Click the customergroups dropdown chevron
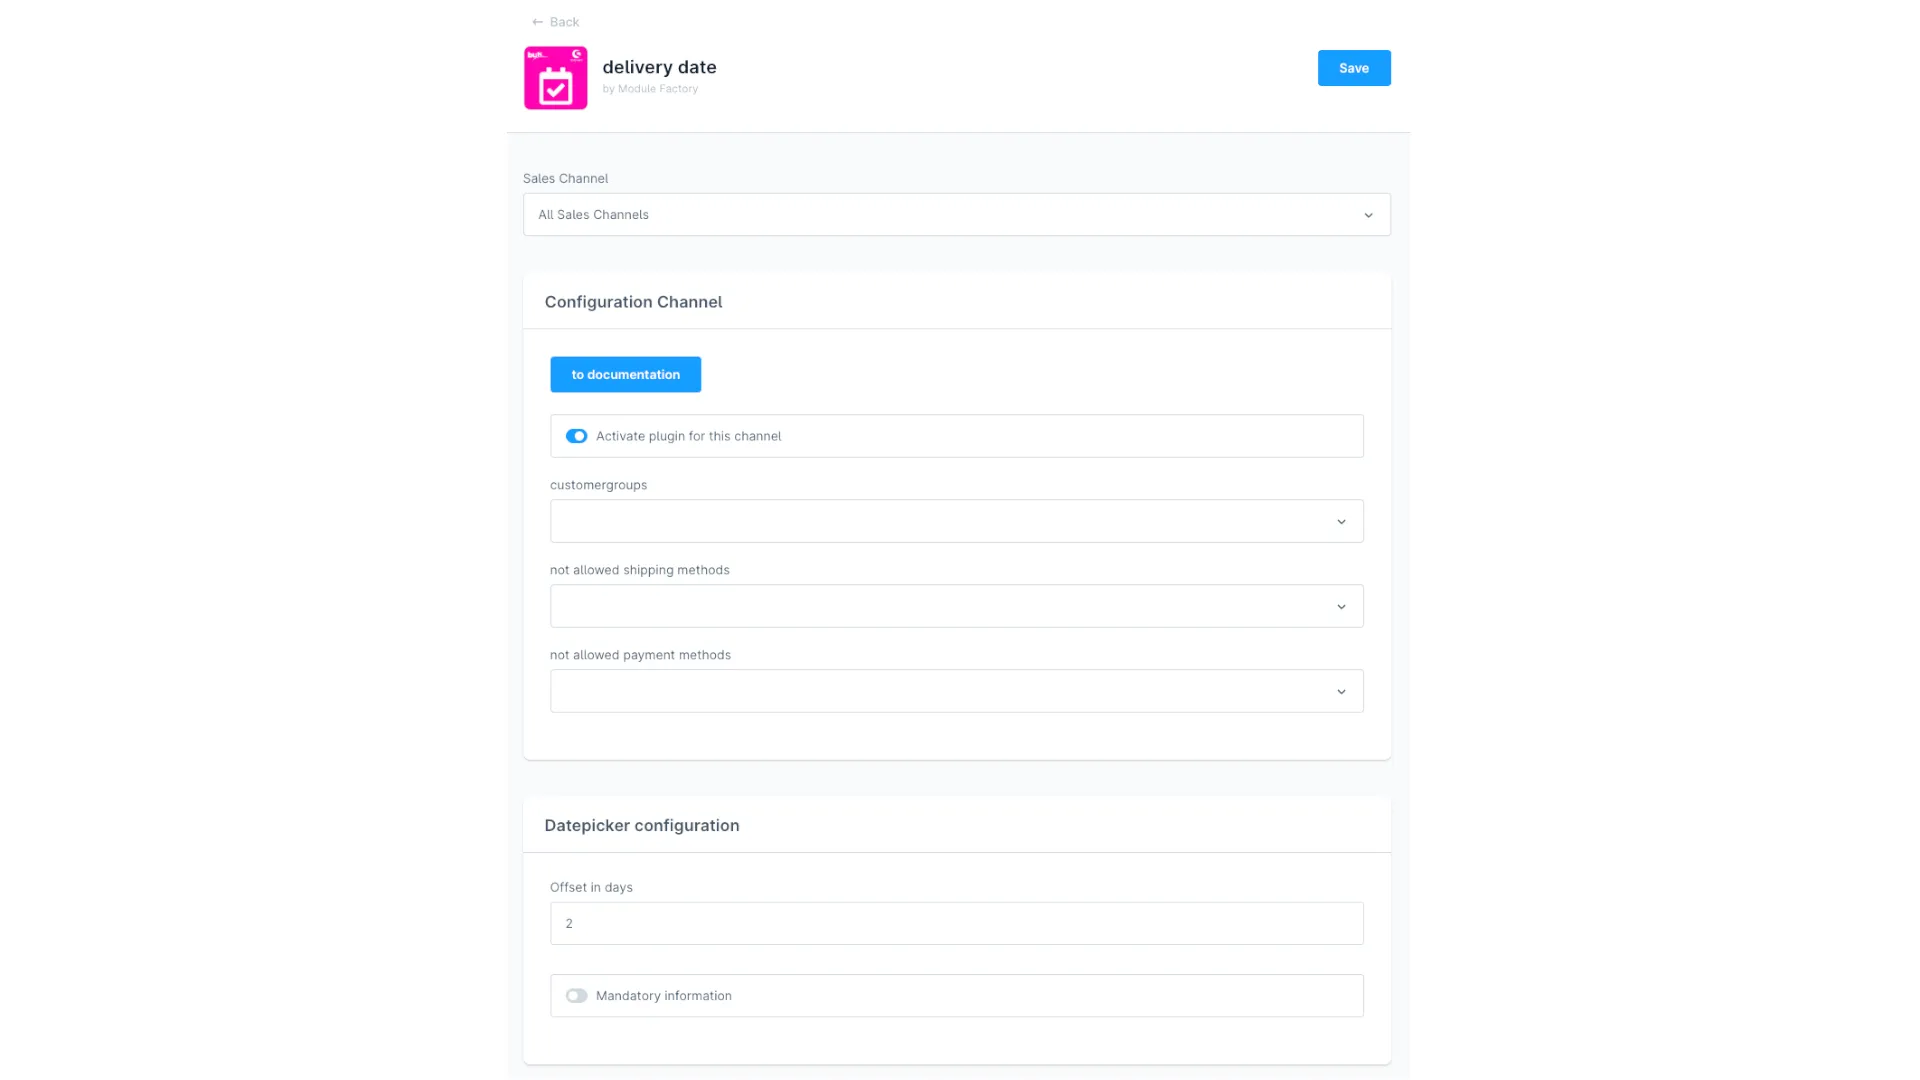This screenshot has width=1920, height=1080. click(1341, 521)
